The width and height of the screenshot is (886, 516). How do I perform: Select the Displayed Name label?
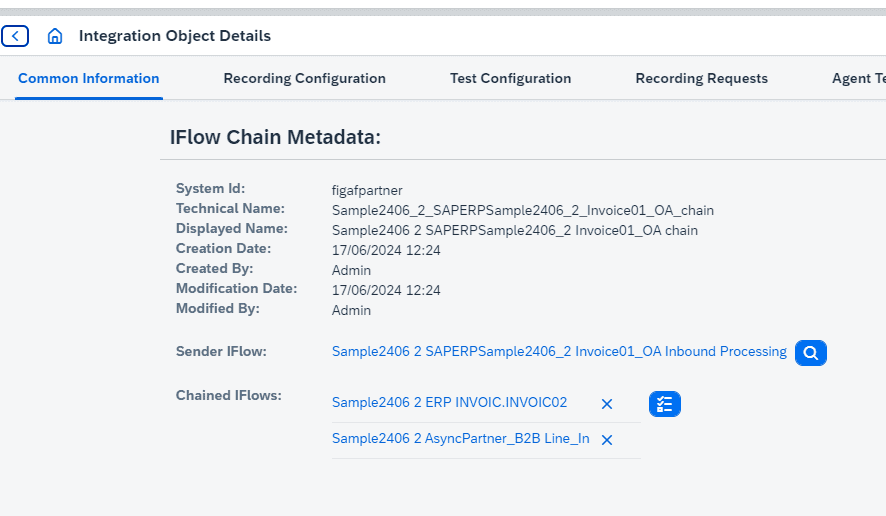click(x=232, y=228)
